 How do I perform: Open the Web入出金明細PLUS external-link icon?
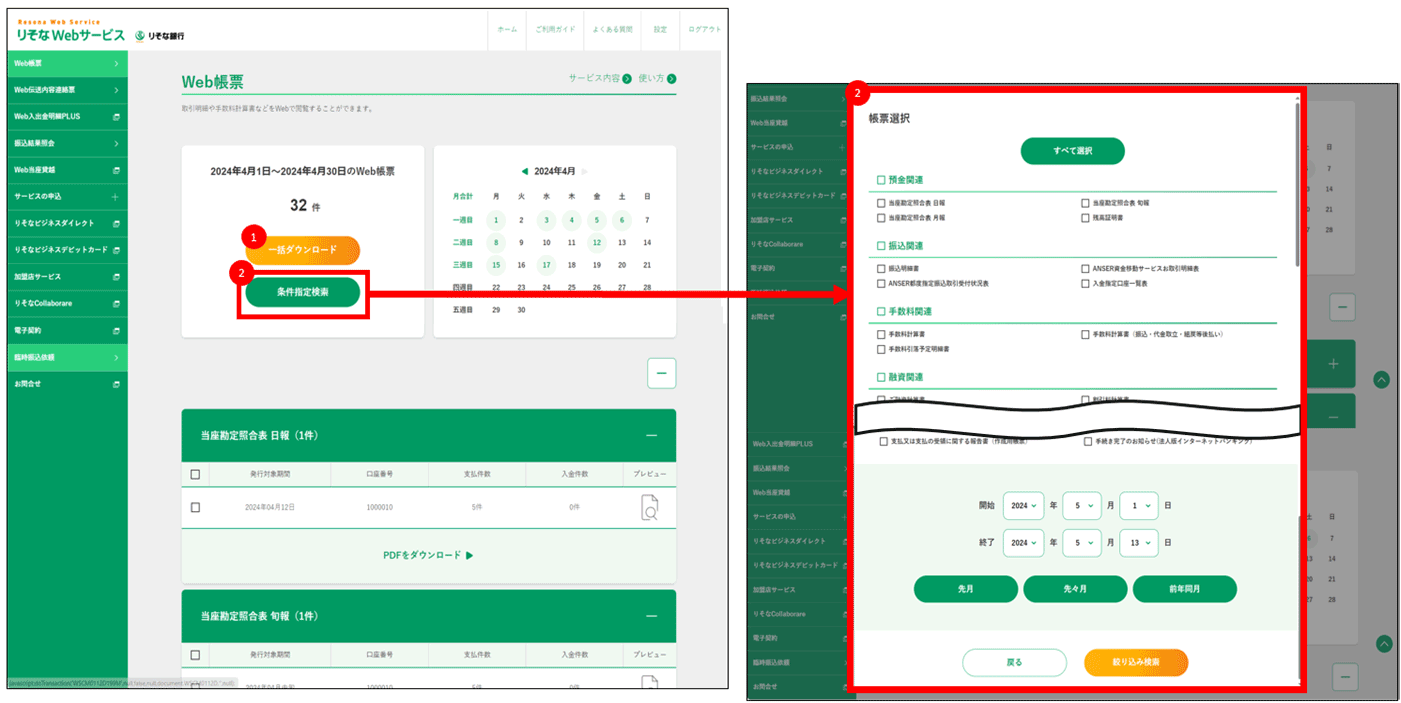click(117, 116)
